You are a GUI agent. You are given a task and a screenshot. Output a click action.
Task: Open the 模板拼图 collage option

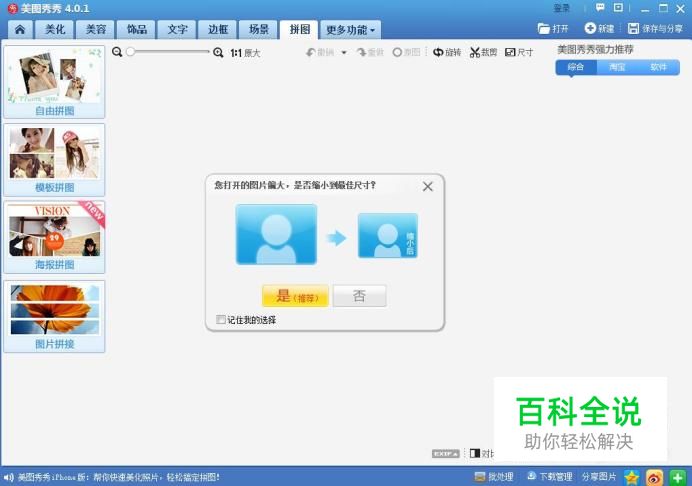click(54, 160)
